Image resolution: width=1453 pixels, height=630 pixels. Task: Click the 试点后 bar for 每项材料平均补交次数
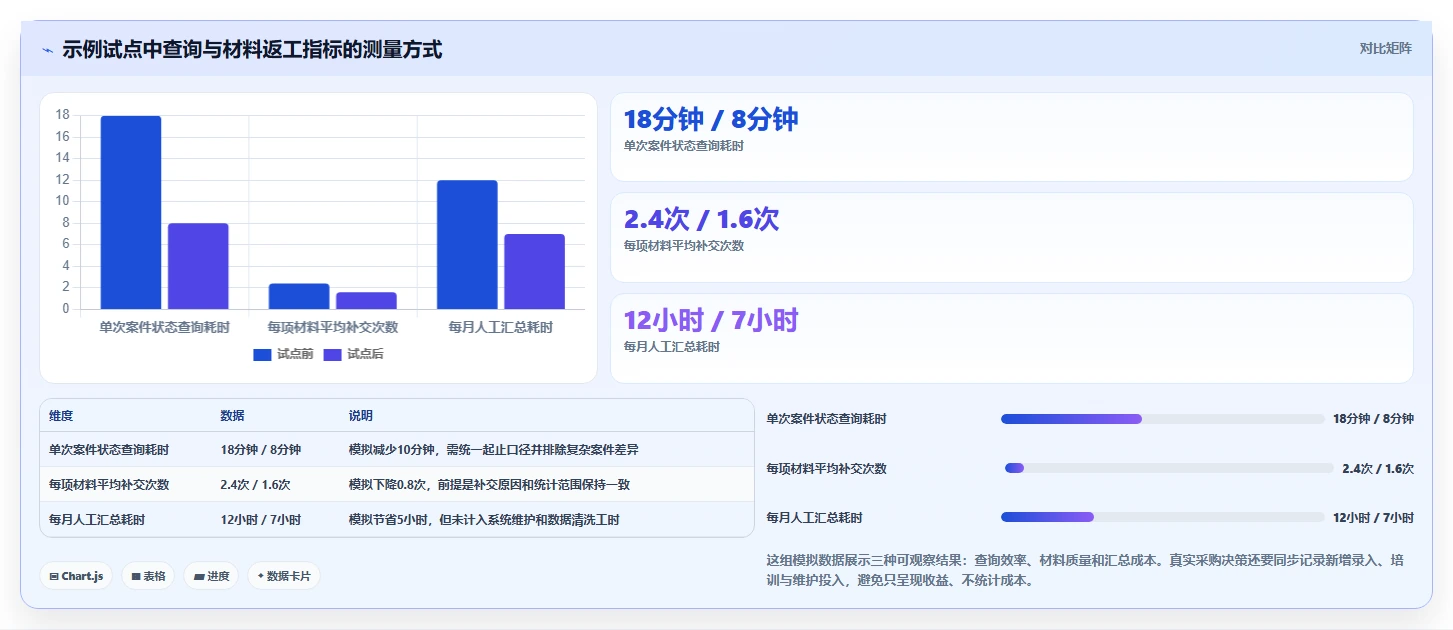[366, 300]
